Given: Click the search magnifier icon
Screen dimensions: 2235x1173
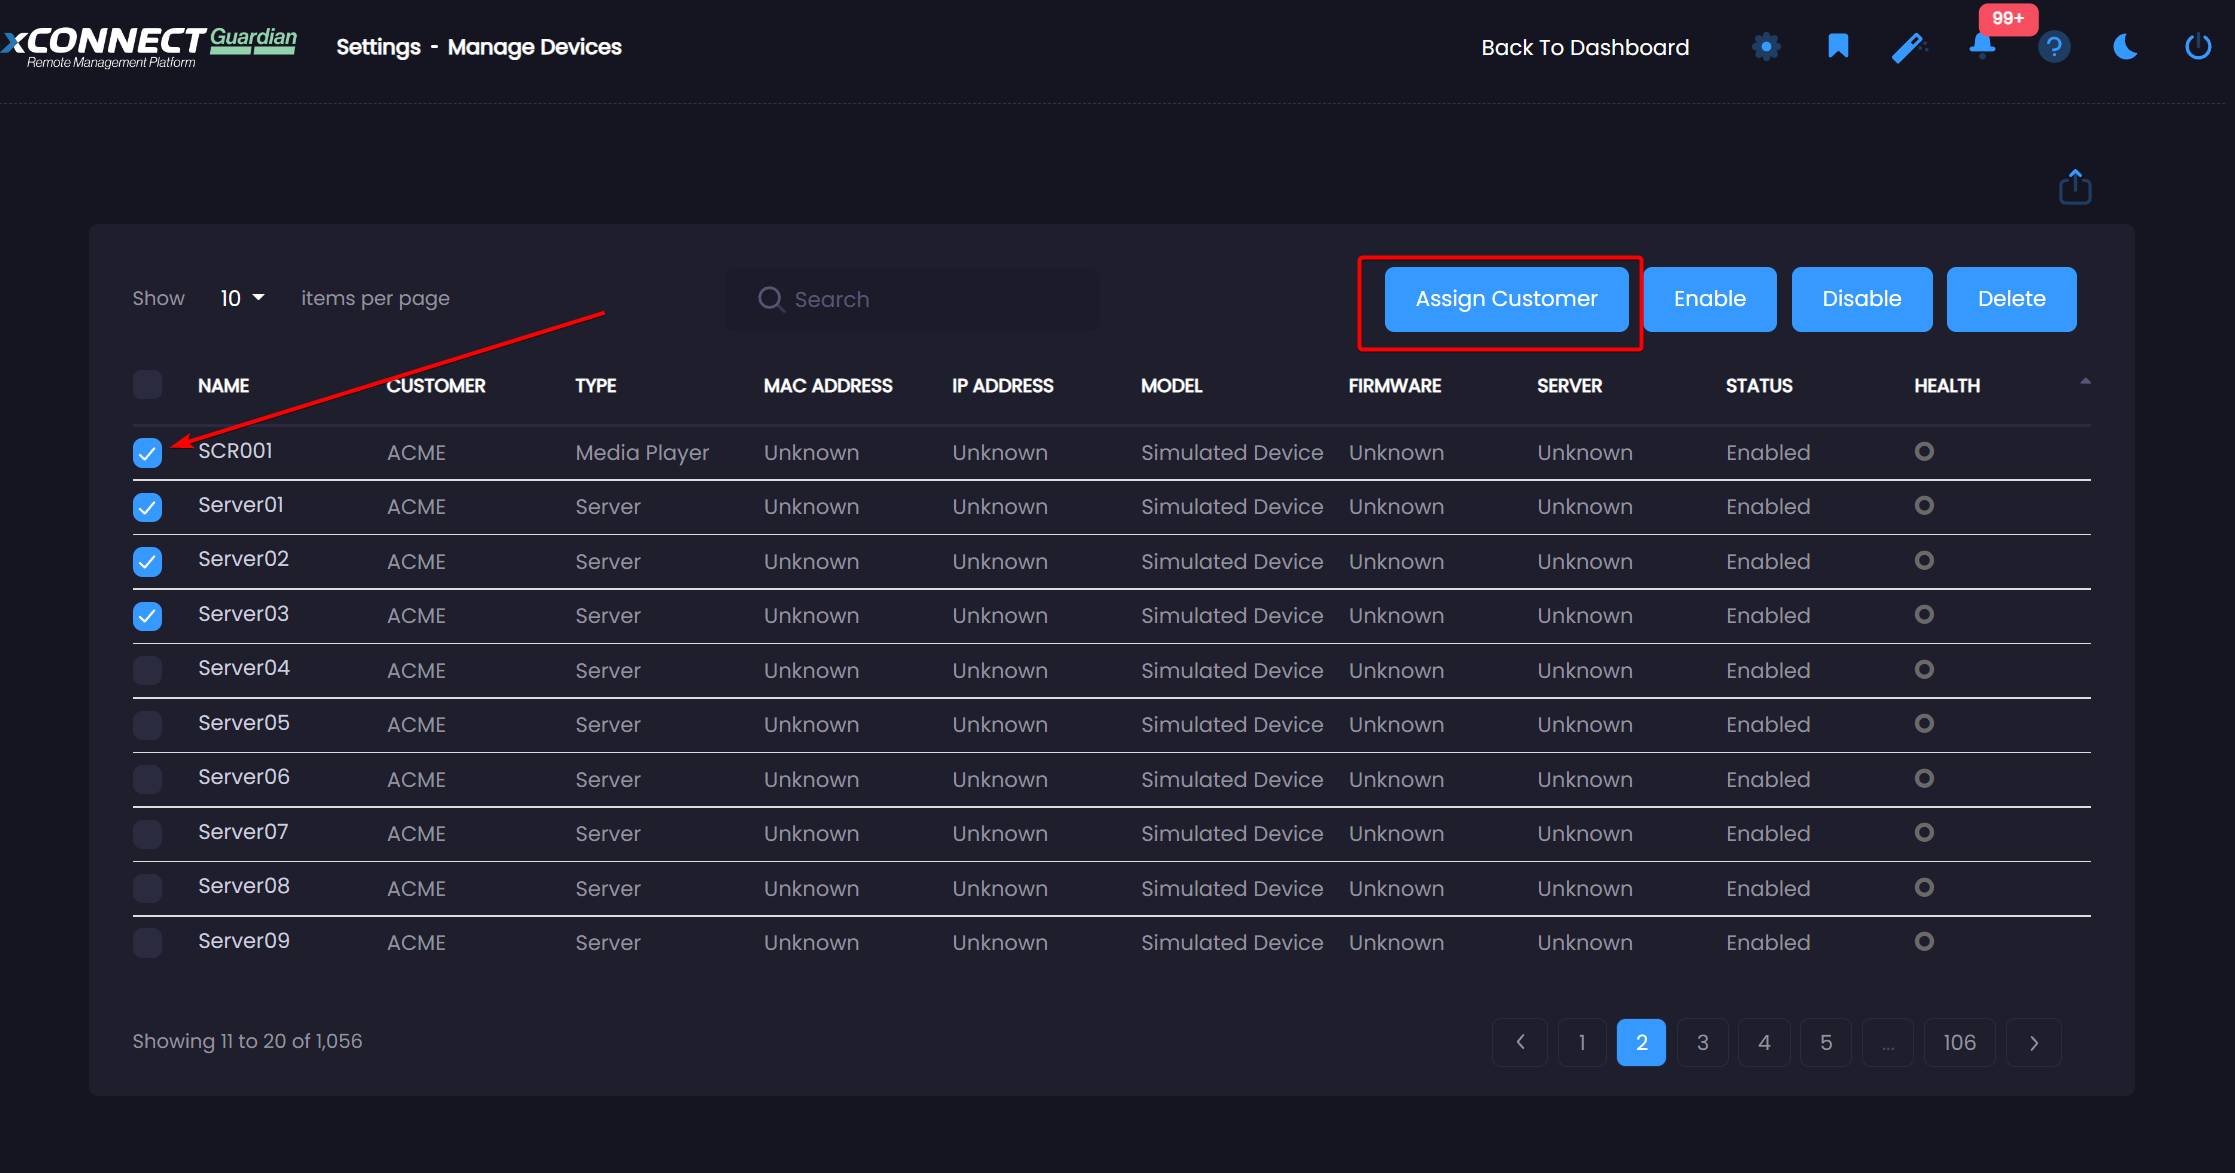Looking at the screenshot, I should click(770, 299).
